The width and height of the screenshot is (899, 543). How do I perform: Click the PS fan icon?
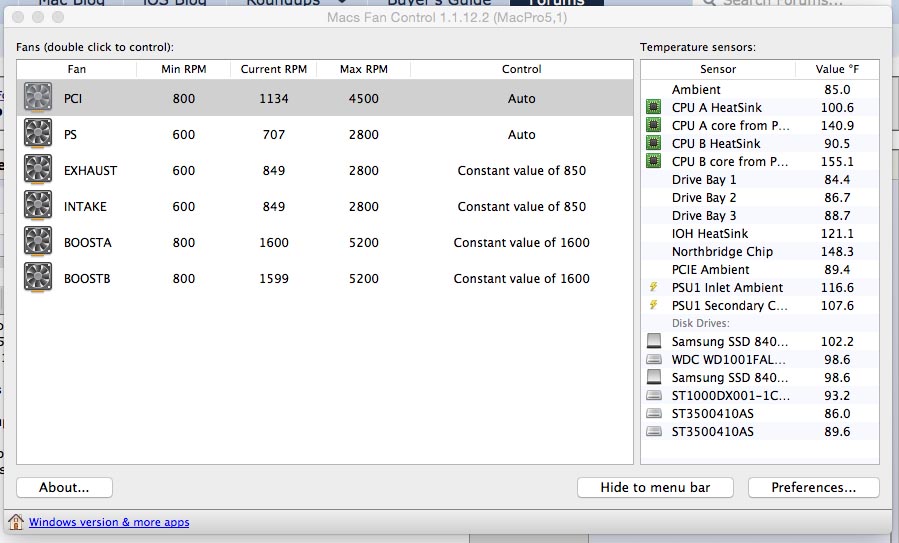[x=38, y=134]
